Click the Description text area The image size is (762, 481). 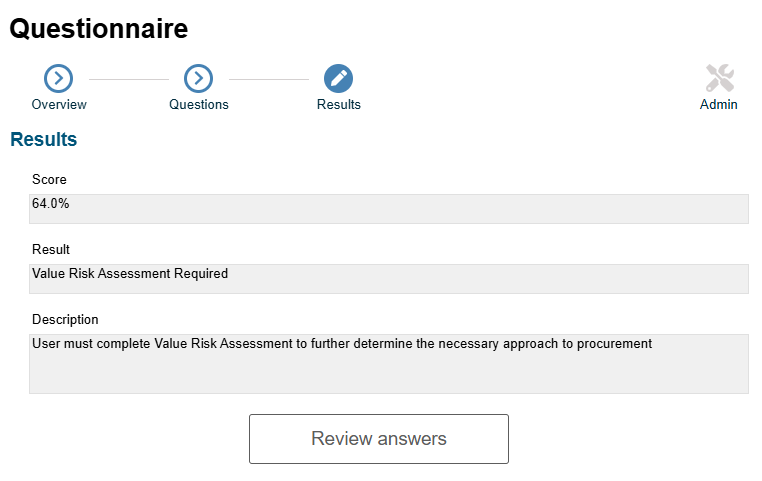click(x=389, y=364)
